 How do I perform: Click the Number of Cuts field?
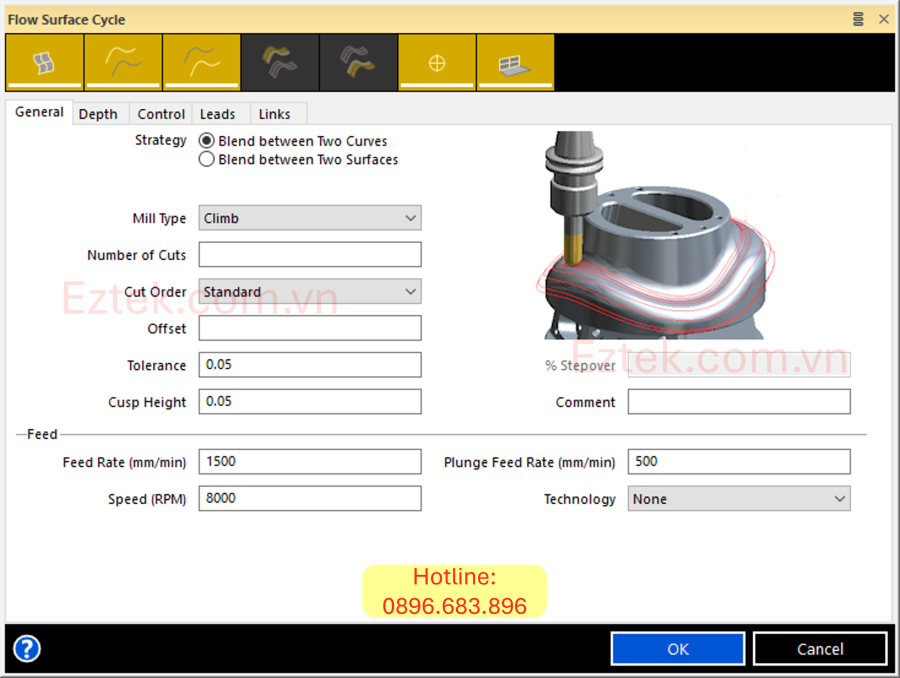pos(310,255)
